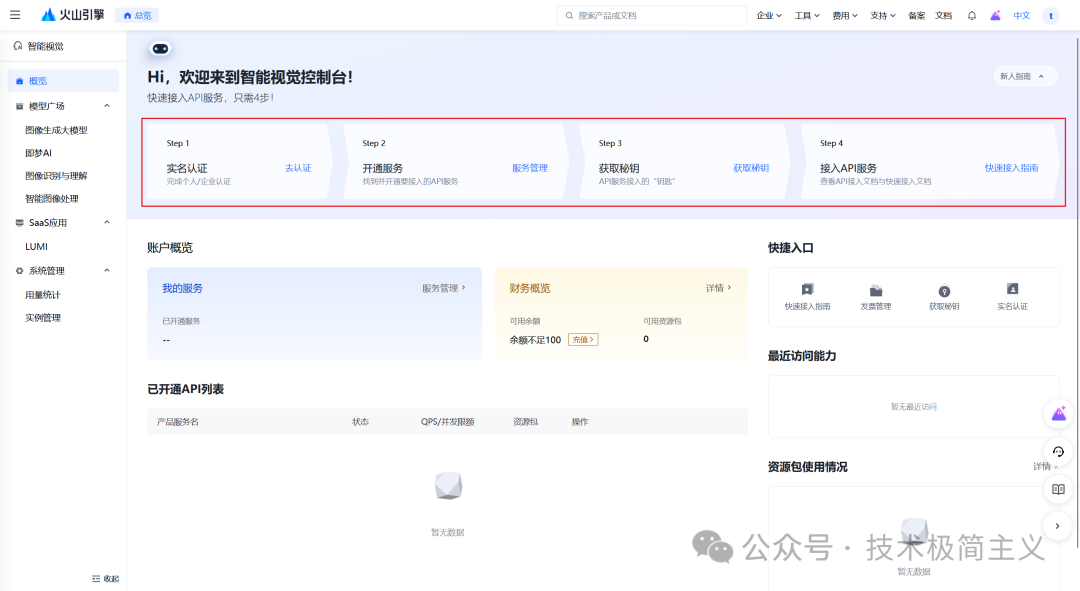Open the documentation book icon on the right edge

coord(1058,489)
